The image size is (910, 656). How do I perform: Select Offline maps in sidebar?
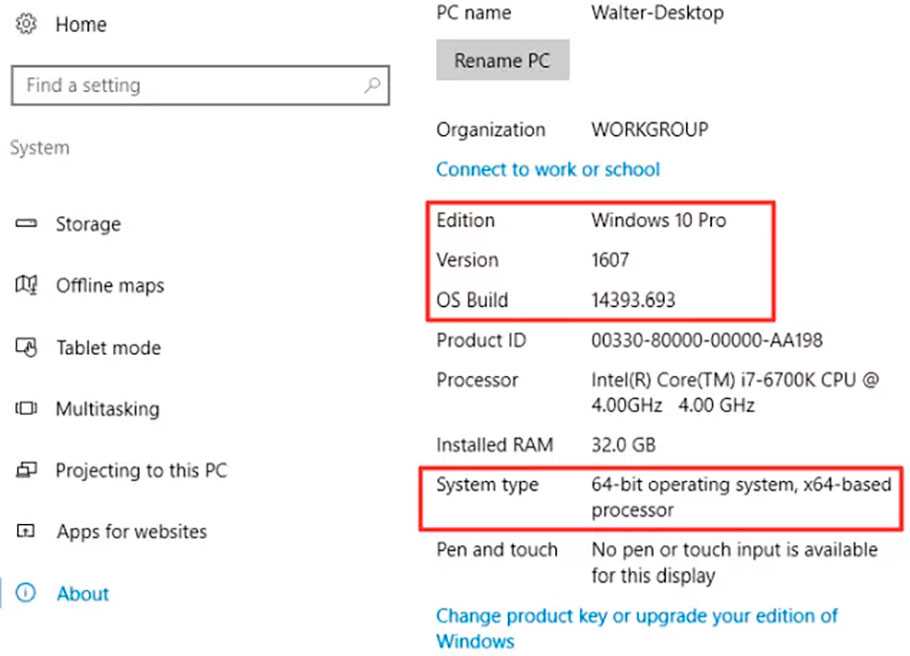110,286
